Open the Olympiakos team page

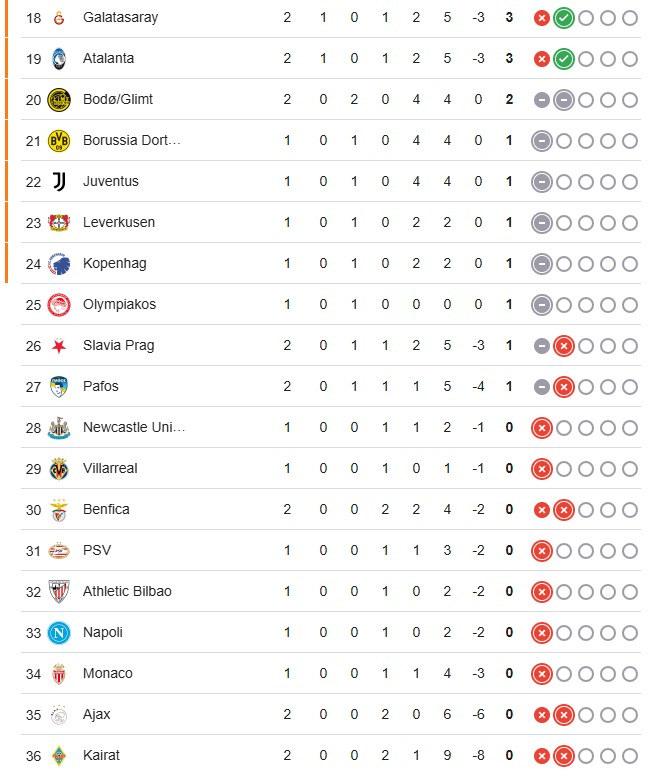coord(119,305)
